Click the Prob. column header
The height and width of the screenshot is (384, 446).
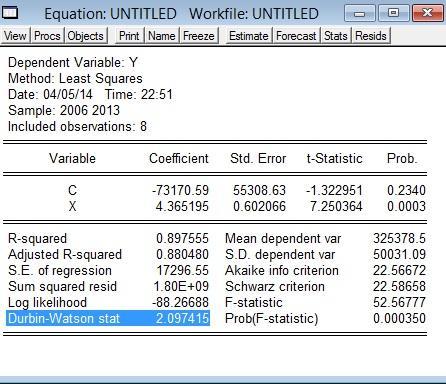coord(402,158)
